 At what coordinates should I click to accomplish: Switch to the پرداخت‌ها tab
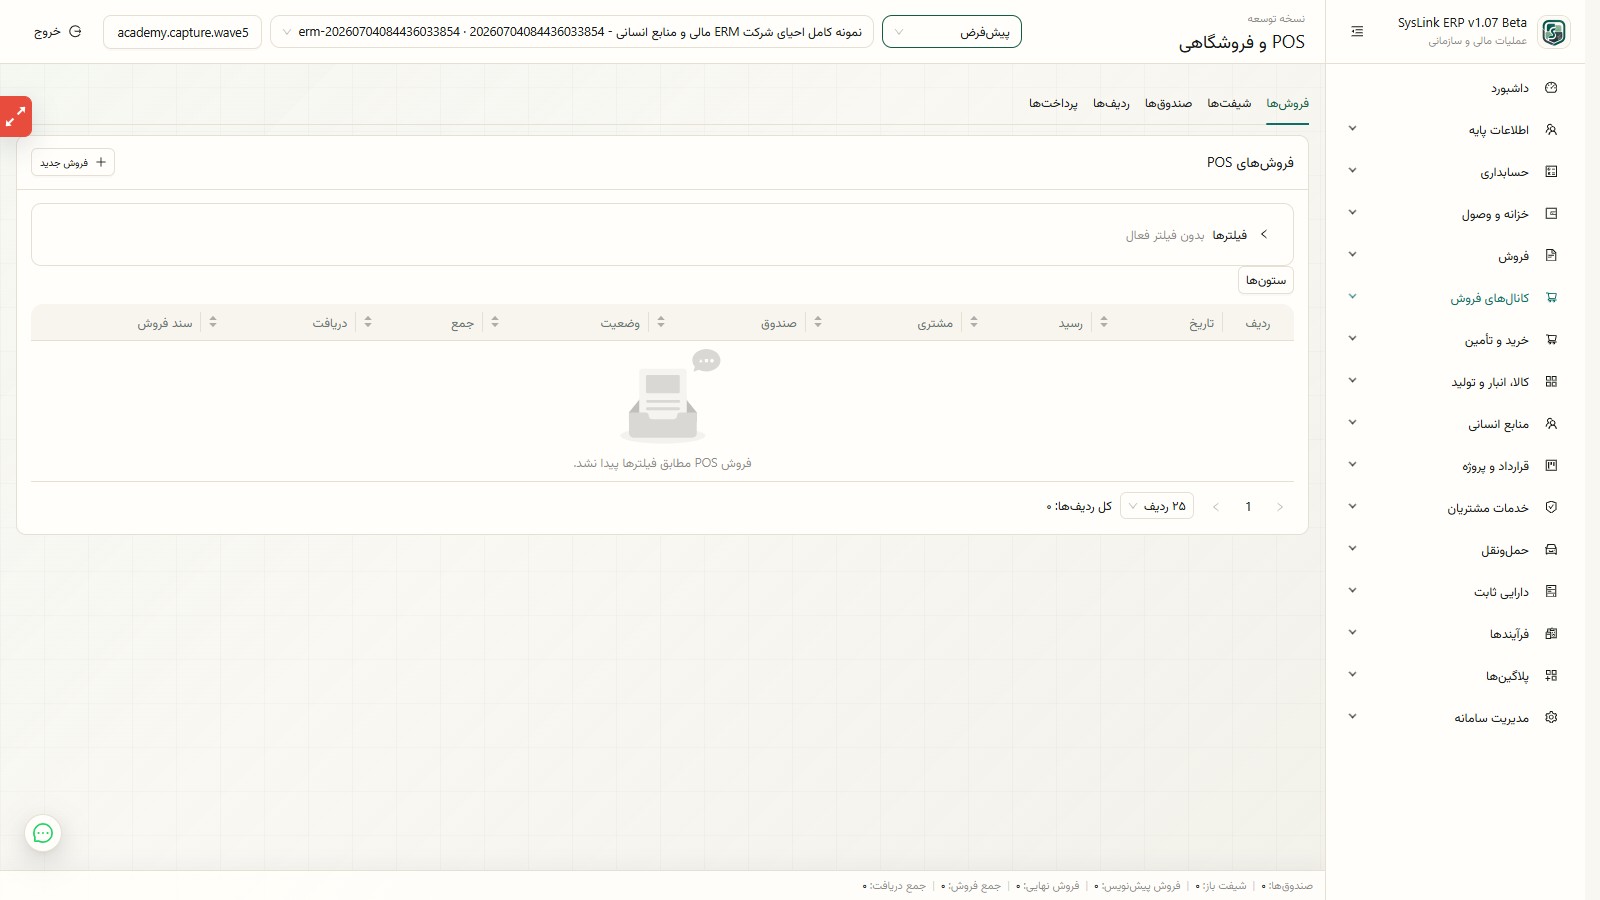[x=1053, y=104]
